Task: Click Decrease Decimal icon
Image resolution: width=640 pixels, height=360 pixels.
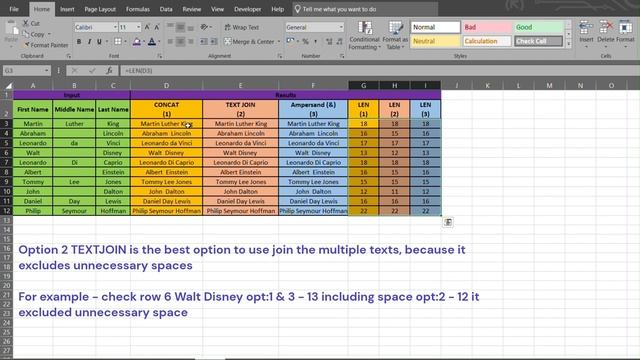Action: click(339, 41)
